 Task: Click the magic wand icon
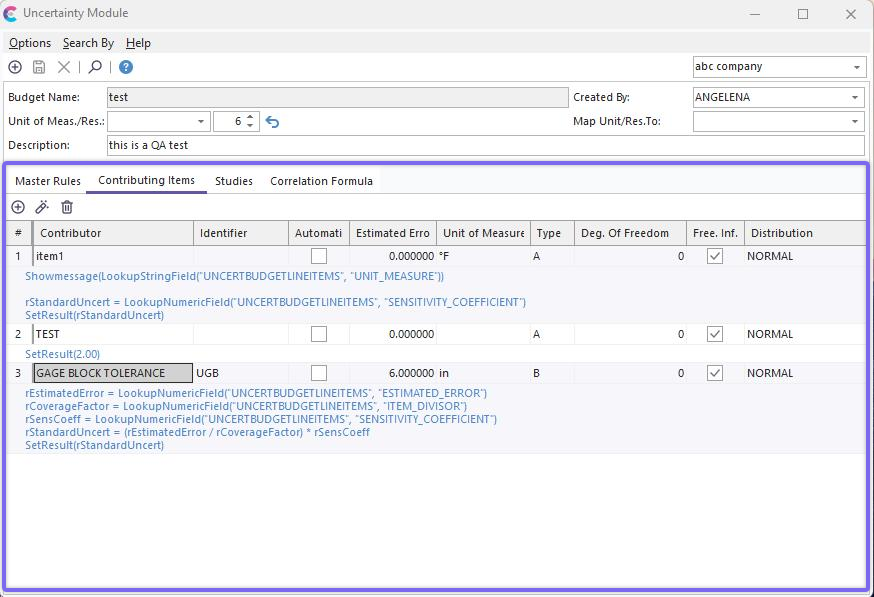click(x=42, y=207)
